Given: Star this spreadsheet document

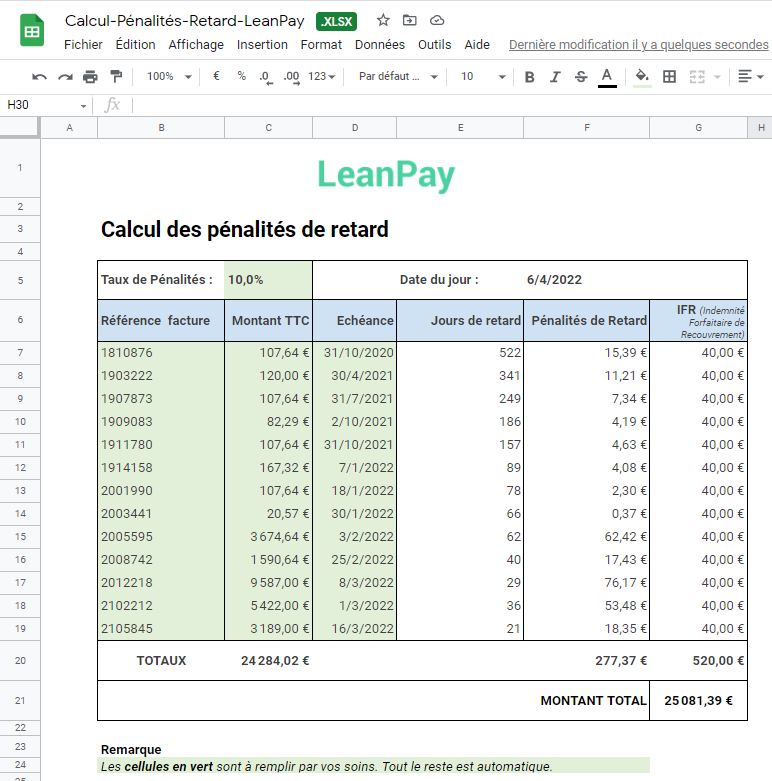Looking at the screenshot, I should [383, 20].
